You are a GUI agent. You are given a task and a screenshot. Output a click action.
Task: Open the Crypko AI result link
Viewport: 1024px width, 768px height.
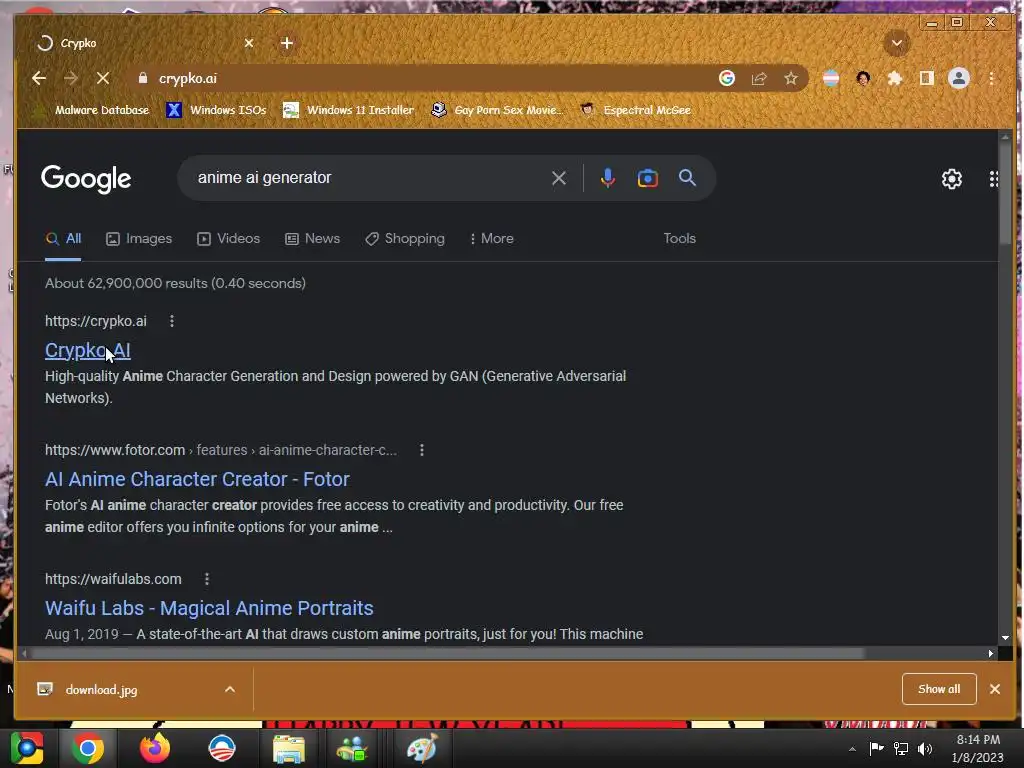88,350
